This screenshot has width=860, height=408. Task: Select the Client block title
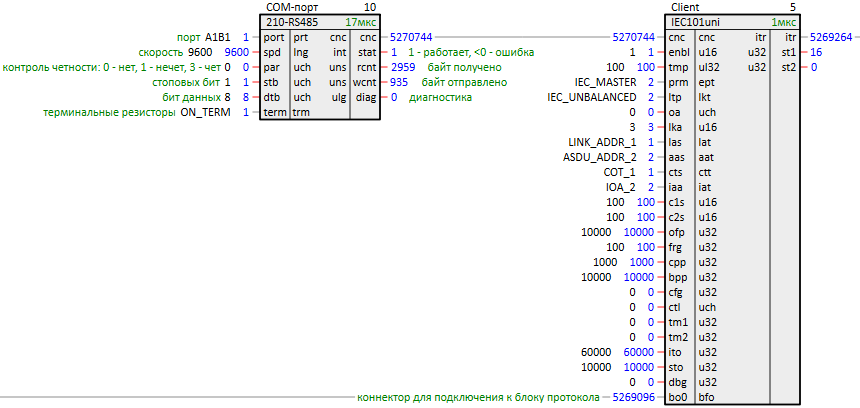pos(684,7)
